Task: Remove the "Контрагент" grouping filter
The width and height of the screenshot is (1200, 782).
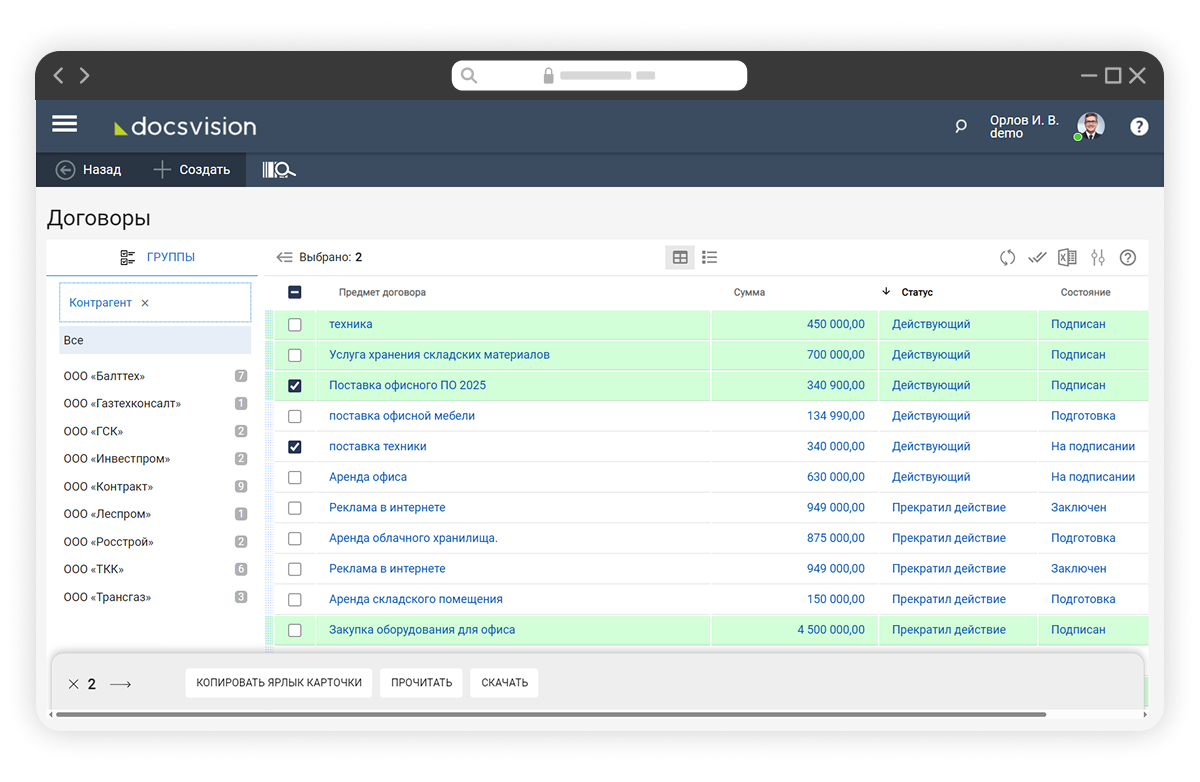Action: pyautogui.click(x=145, y=303)
